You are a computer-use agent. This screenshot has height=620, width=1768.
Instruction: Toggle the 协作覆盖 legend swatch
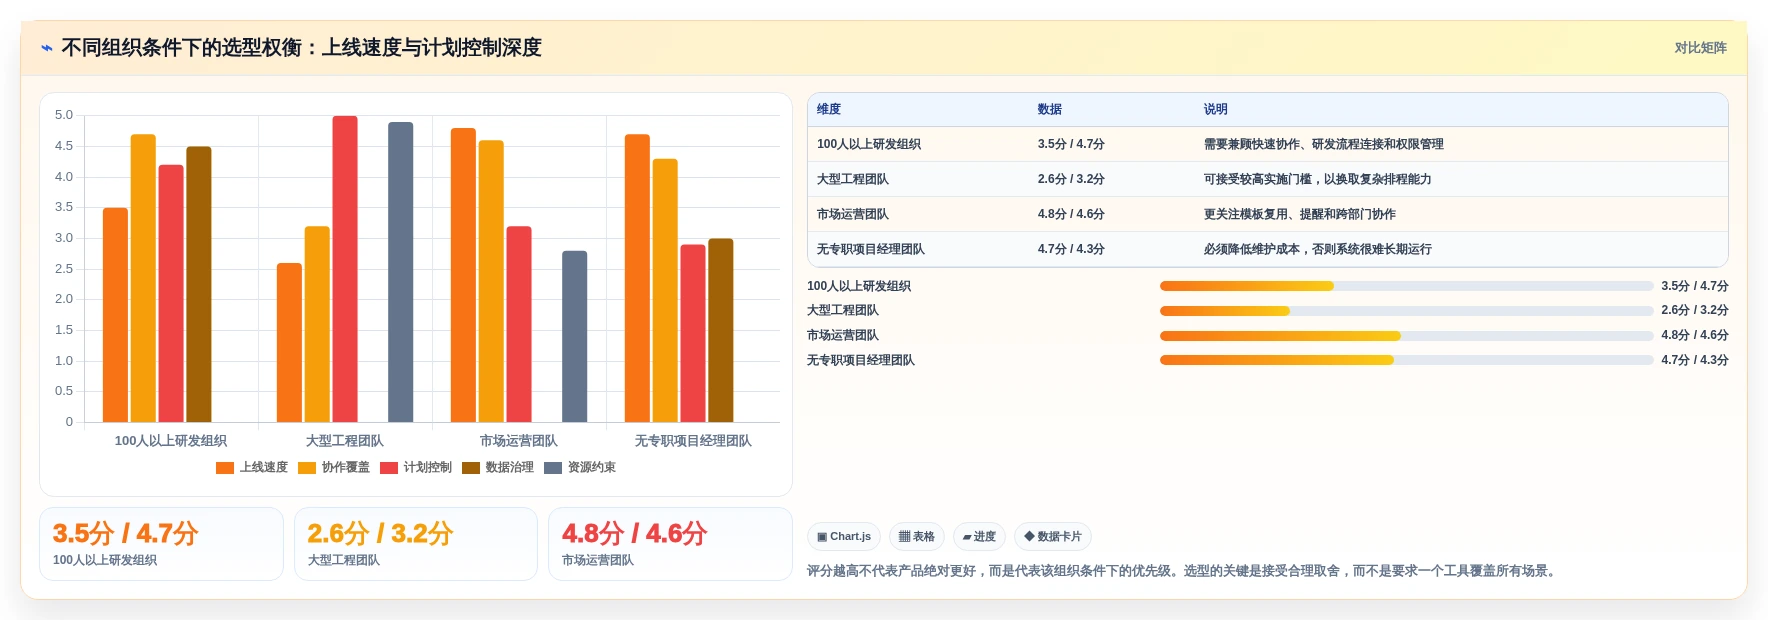307,468
